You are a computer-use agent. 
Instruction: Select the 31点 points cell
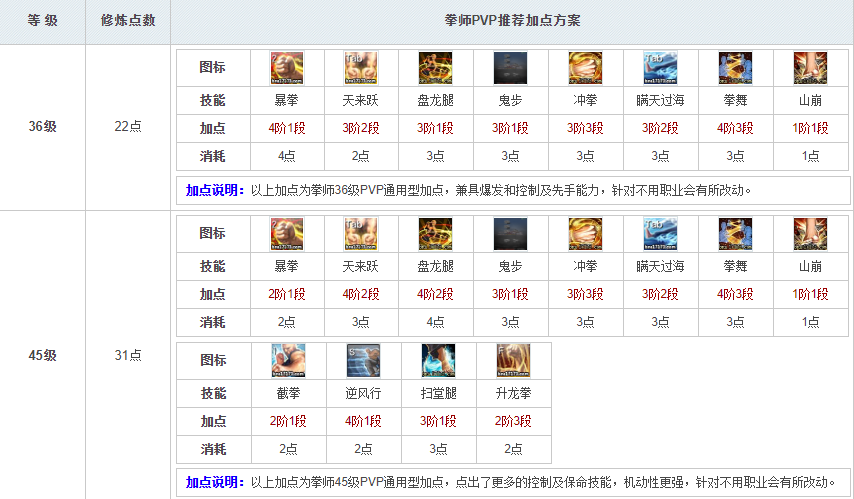point(128,355)
